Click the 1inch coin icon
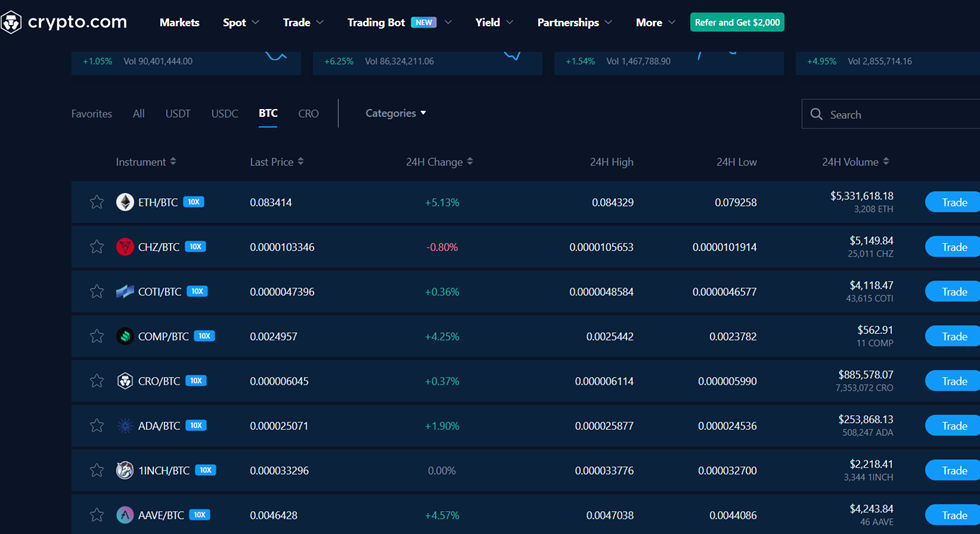The width and height of the screenshot is (980, 534). click(125, 470)
